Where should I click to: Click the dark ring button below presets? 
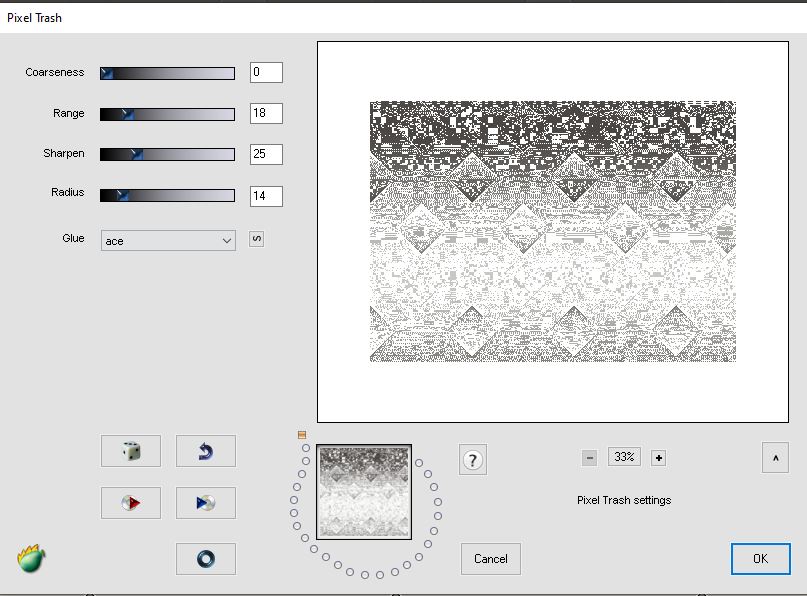coord(206,558)
